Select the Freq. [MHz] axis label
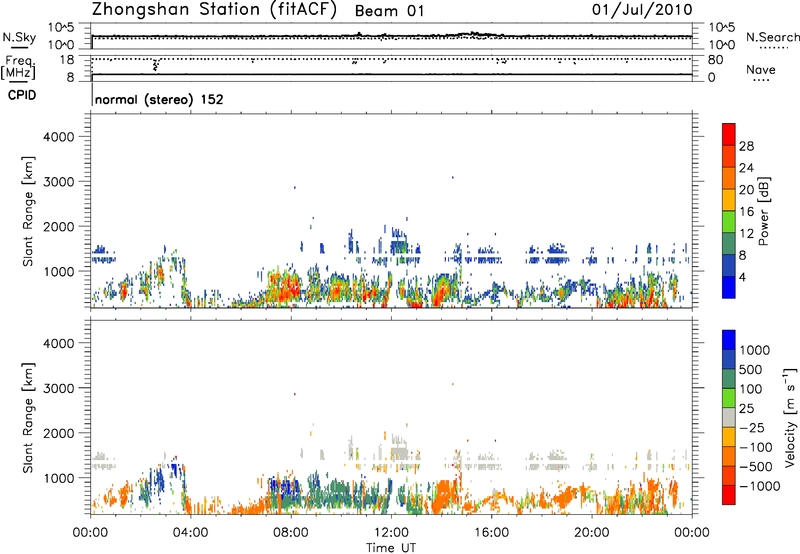Image resolution: width=800 pixels, height=554 pixels. click(x=19, y=68)
